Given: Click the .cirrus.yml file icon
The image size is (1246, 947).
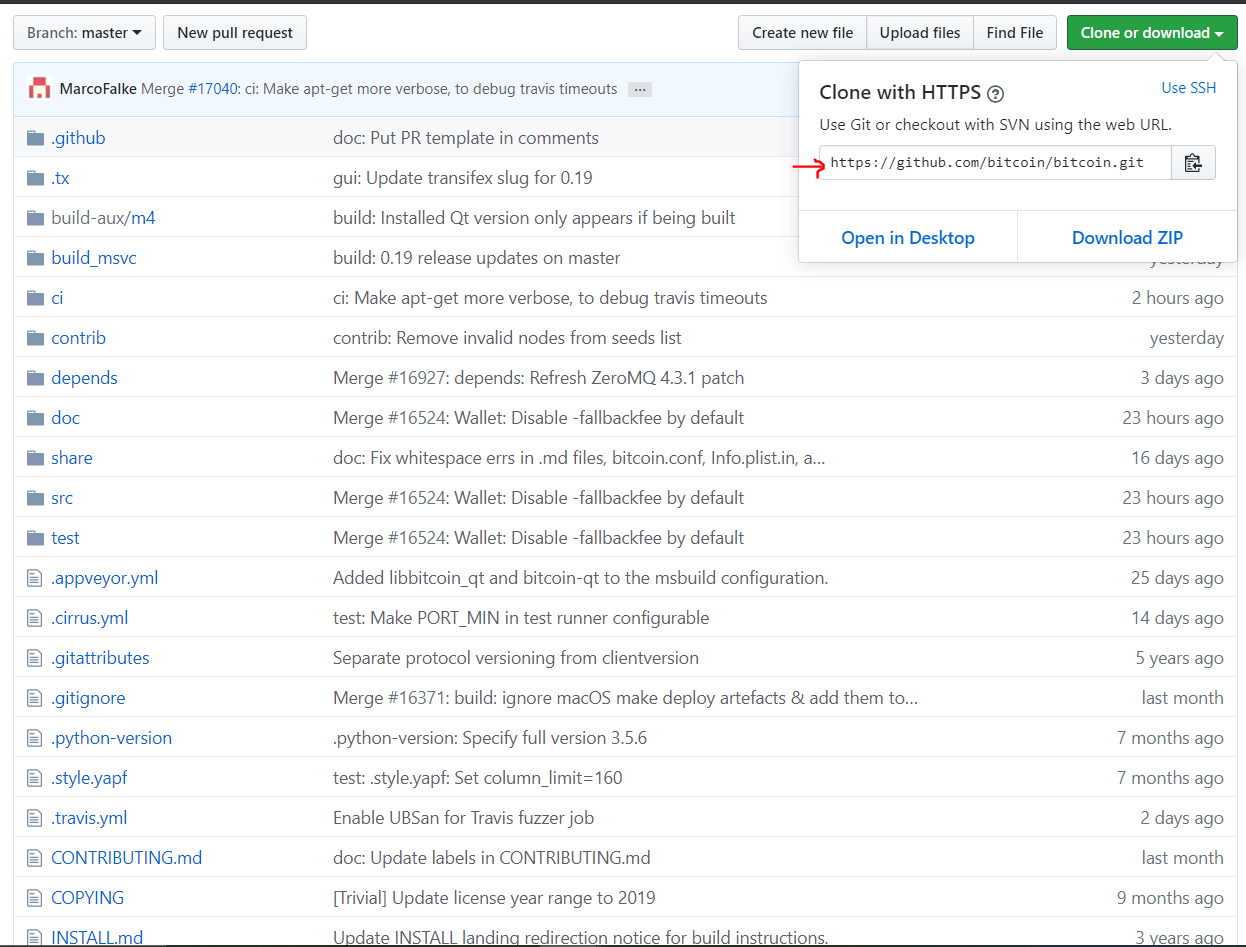Looking at the screenshot, I should [35, 618].
